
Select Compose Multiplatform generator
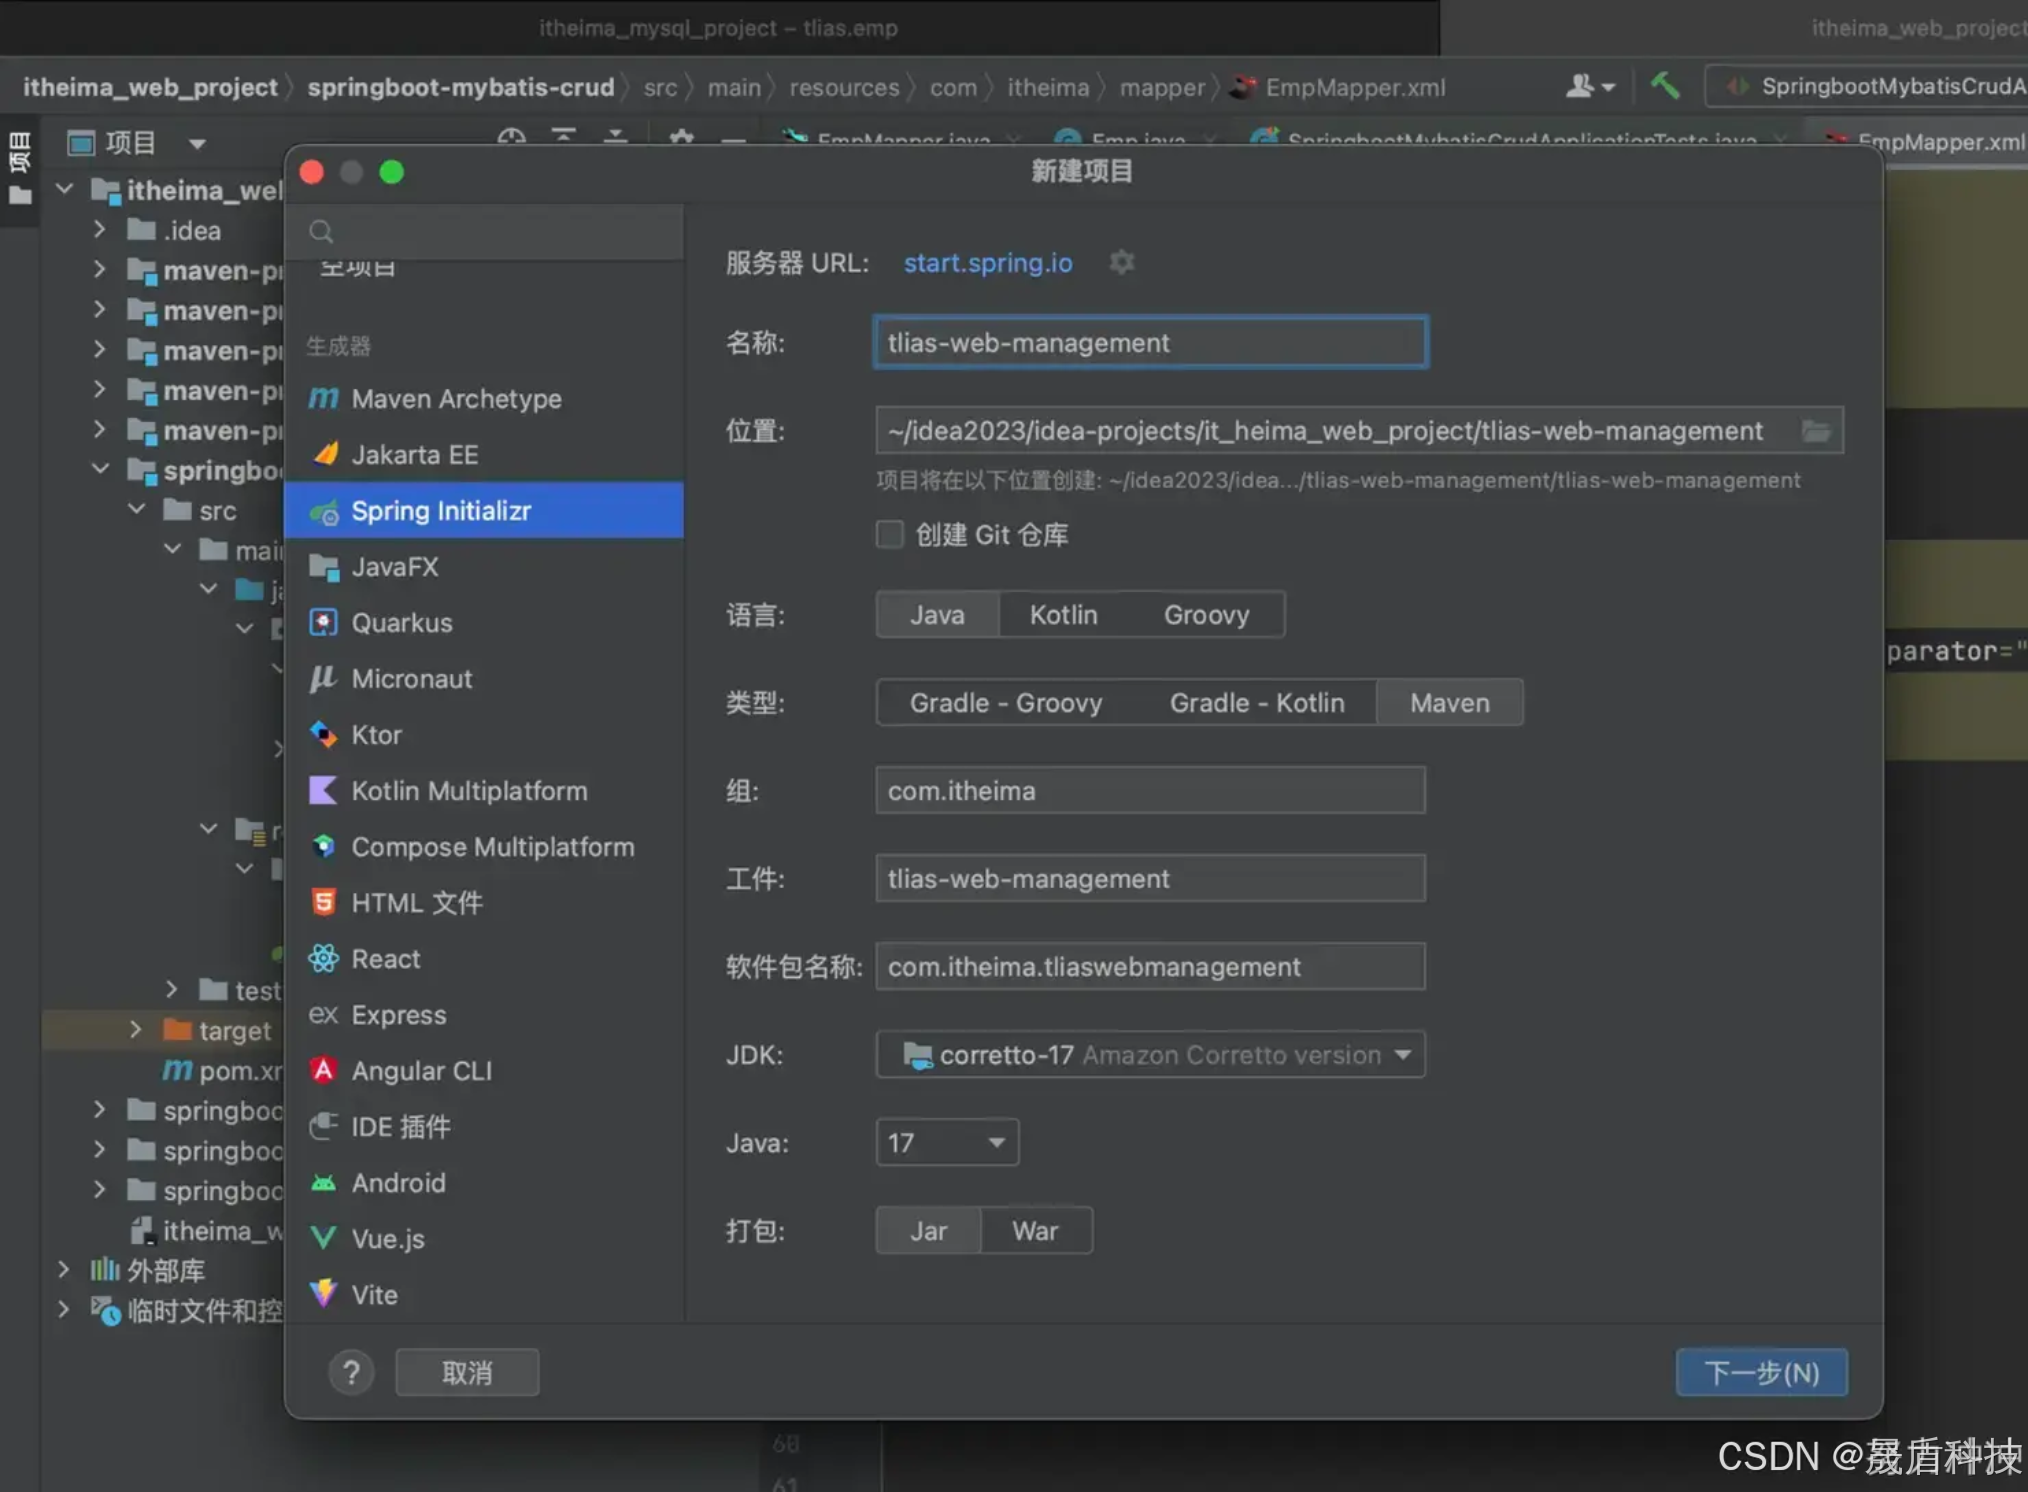(x=484, y=846)
